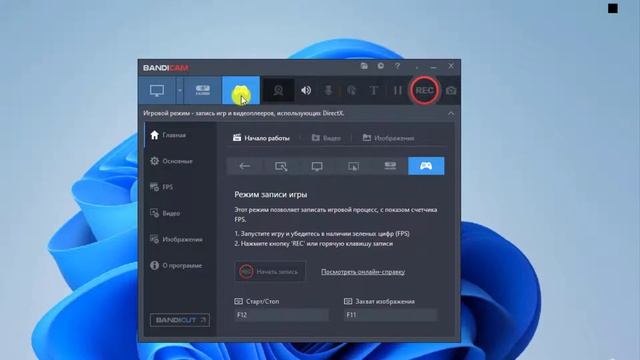Open the screen mode dropdown arrow
640x360 pixels.
180,90
